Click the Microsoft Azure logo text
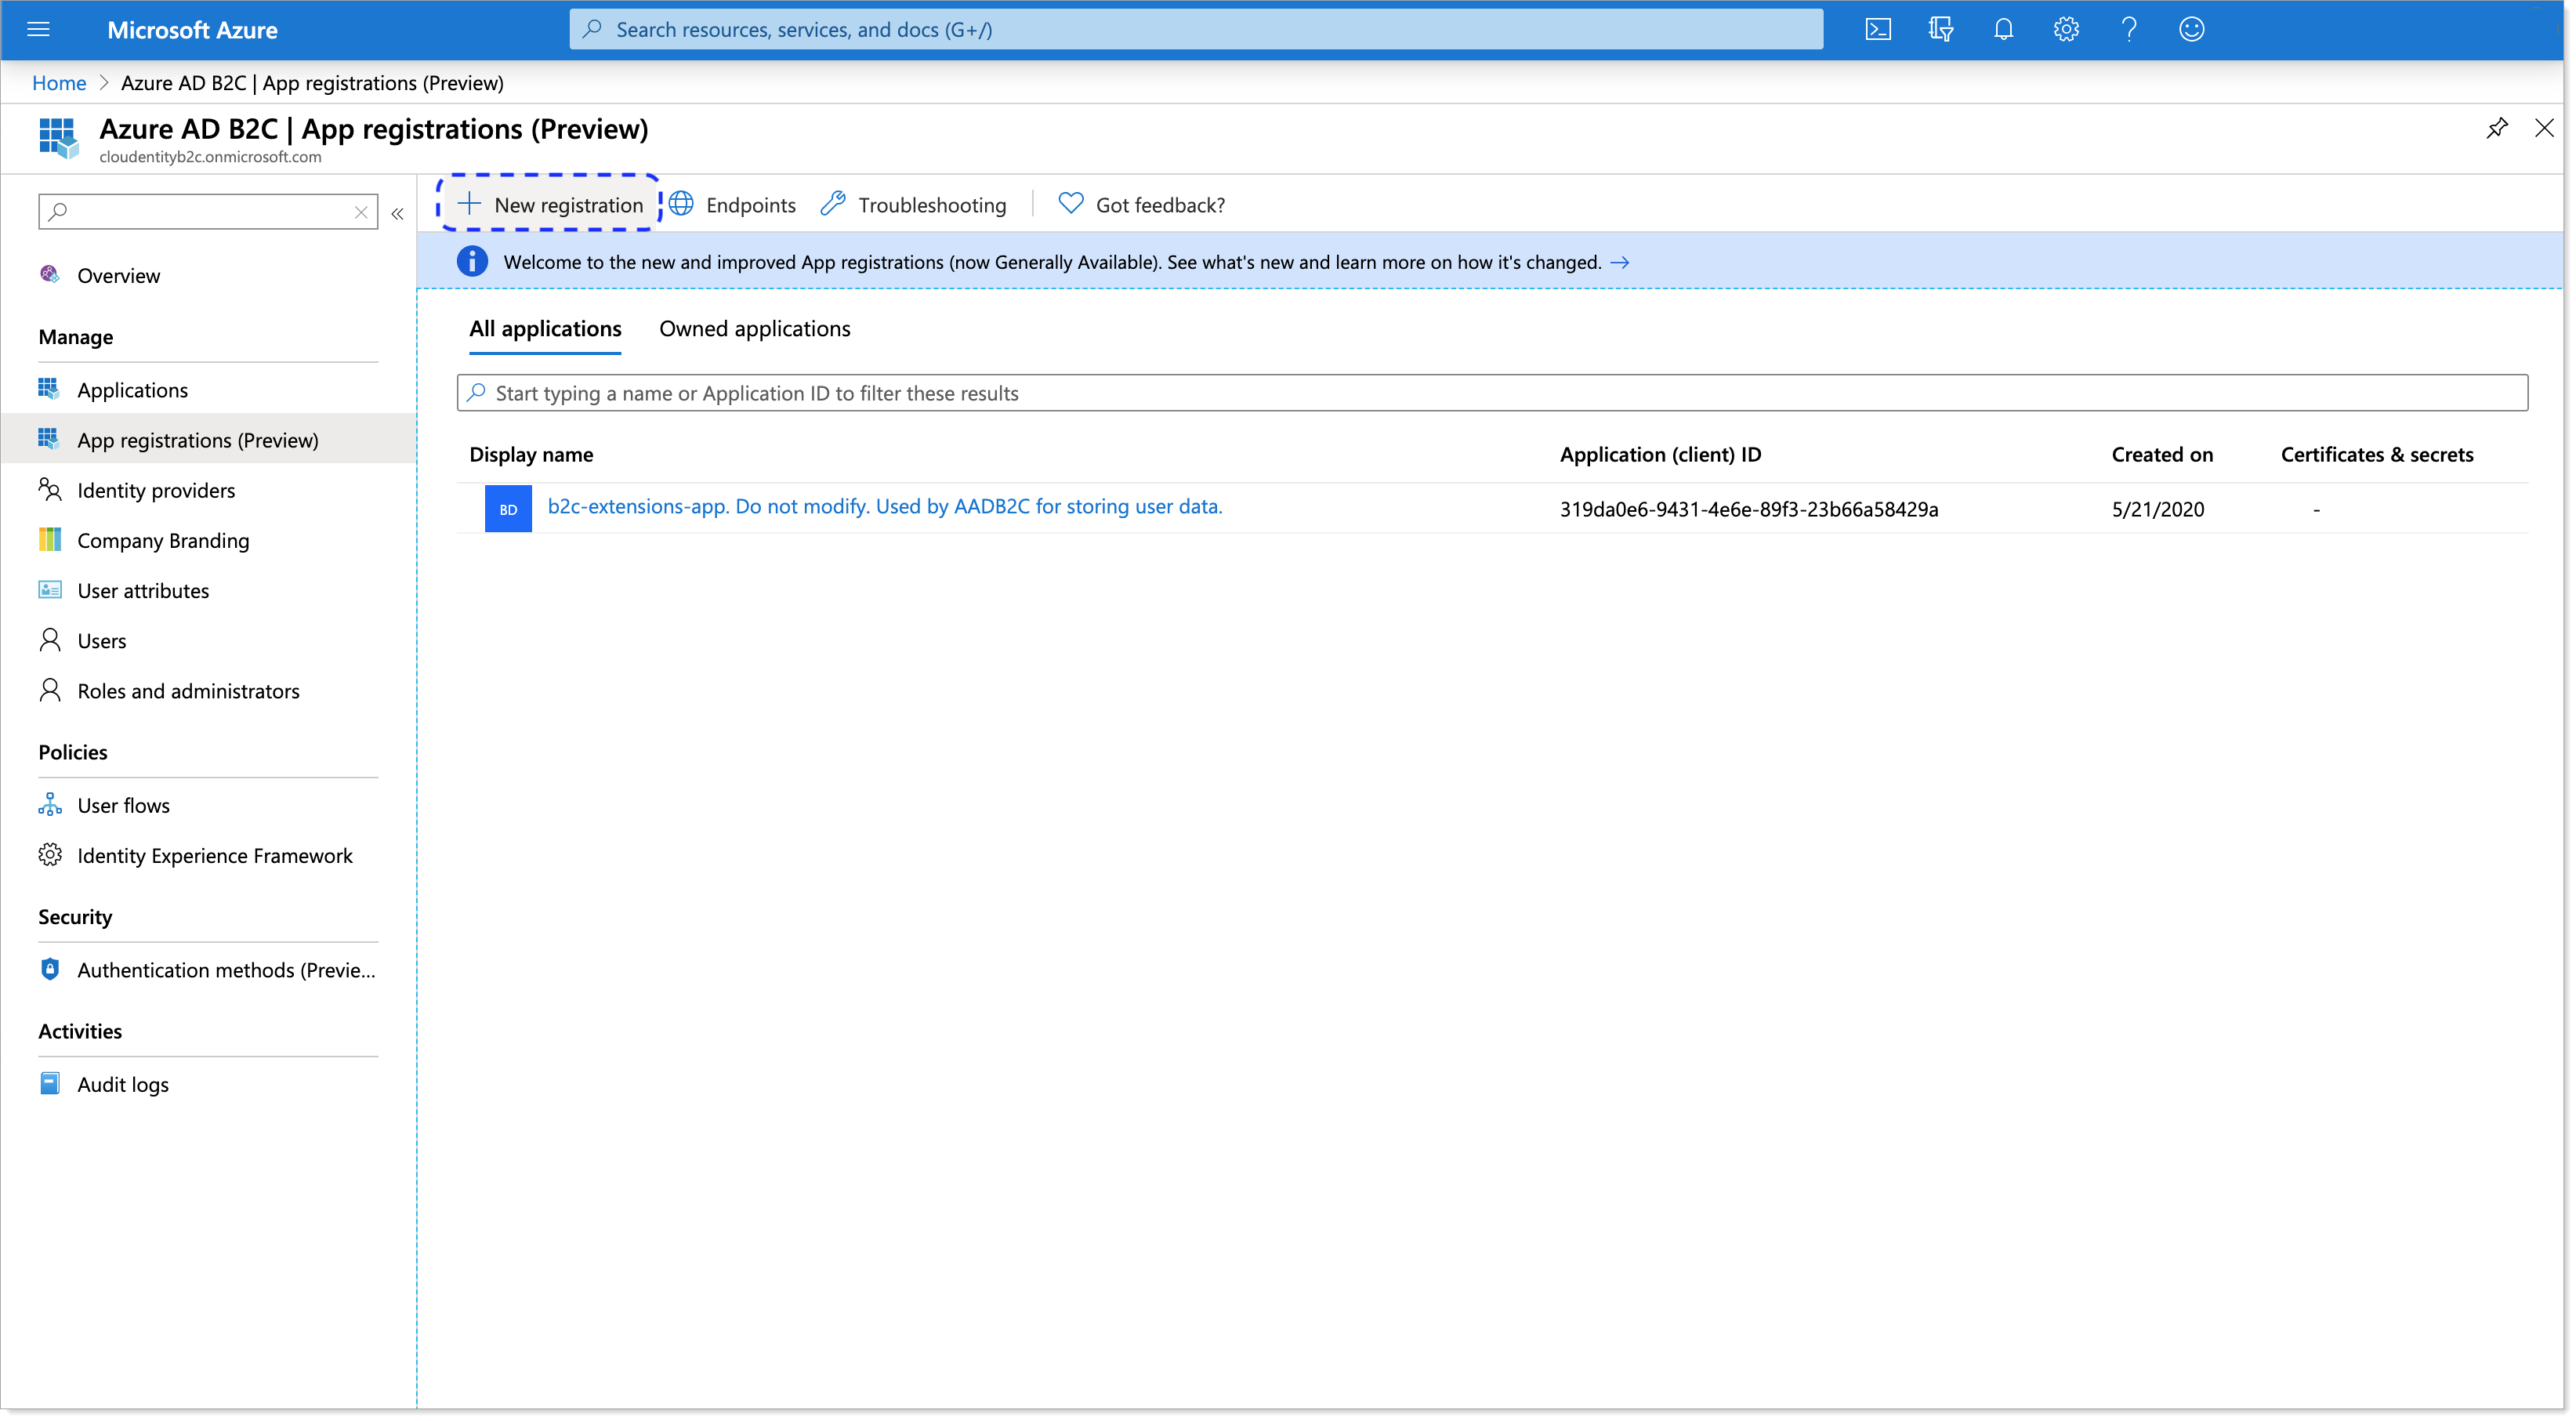The height and width of the screenshot is (1421, 2576). point(192,30)
